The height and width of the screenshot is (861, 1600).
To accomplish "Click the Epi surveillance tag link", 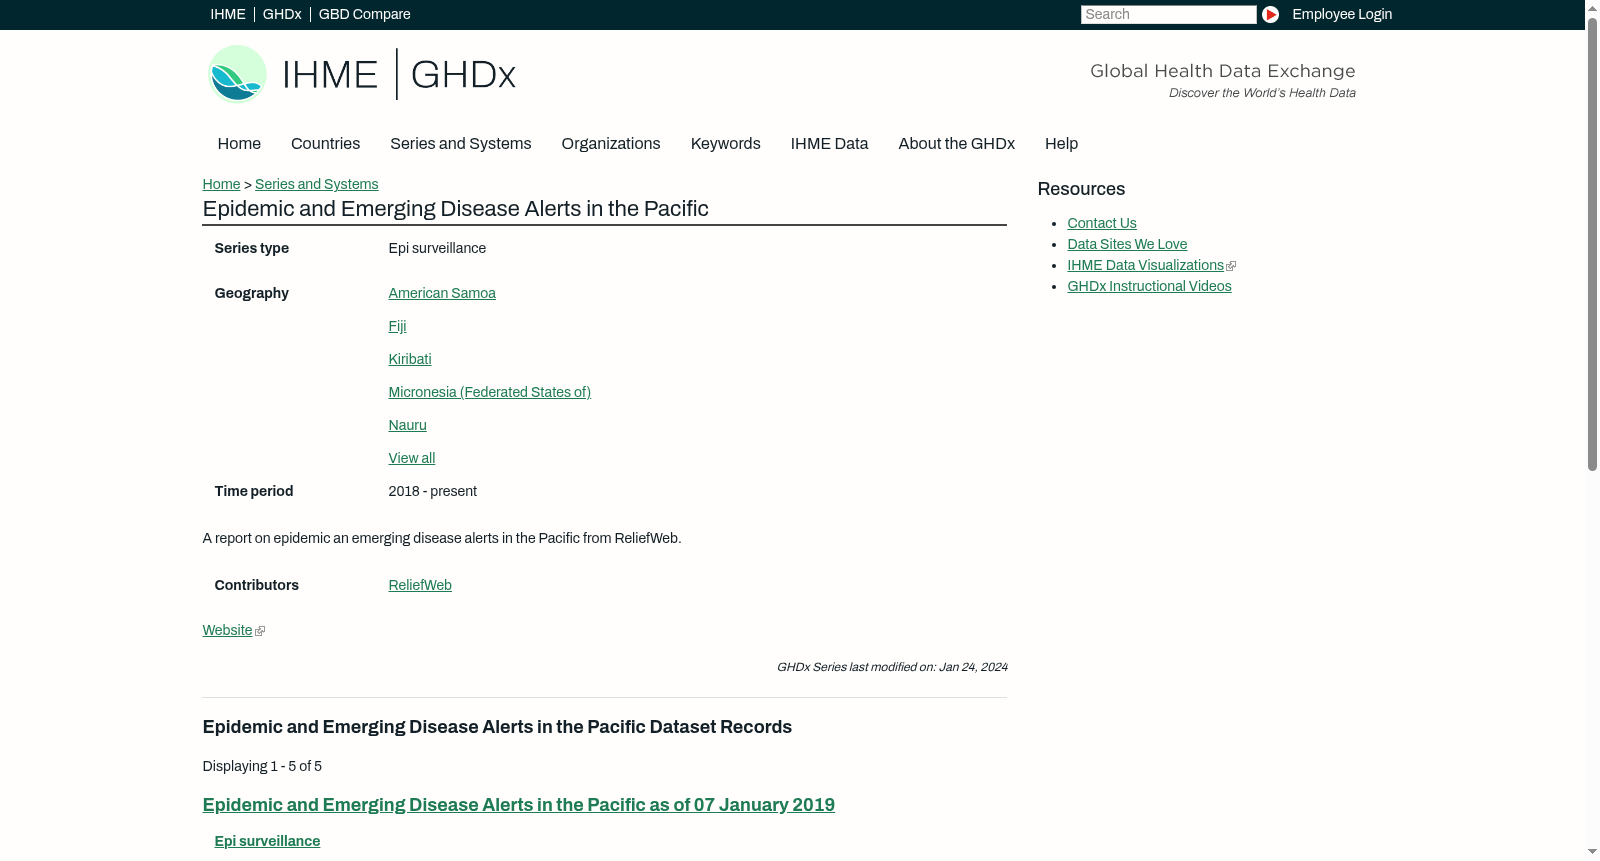I will (x=267, y=841).
